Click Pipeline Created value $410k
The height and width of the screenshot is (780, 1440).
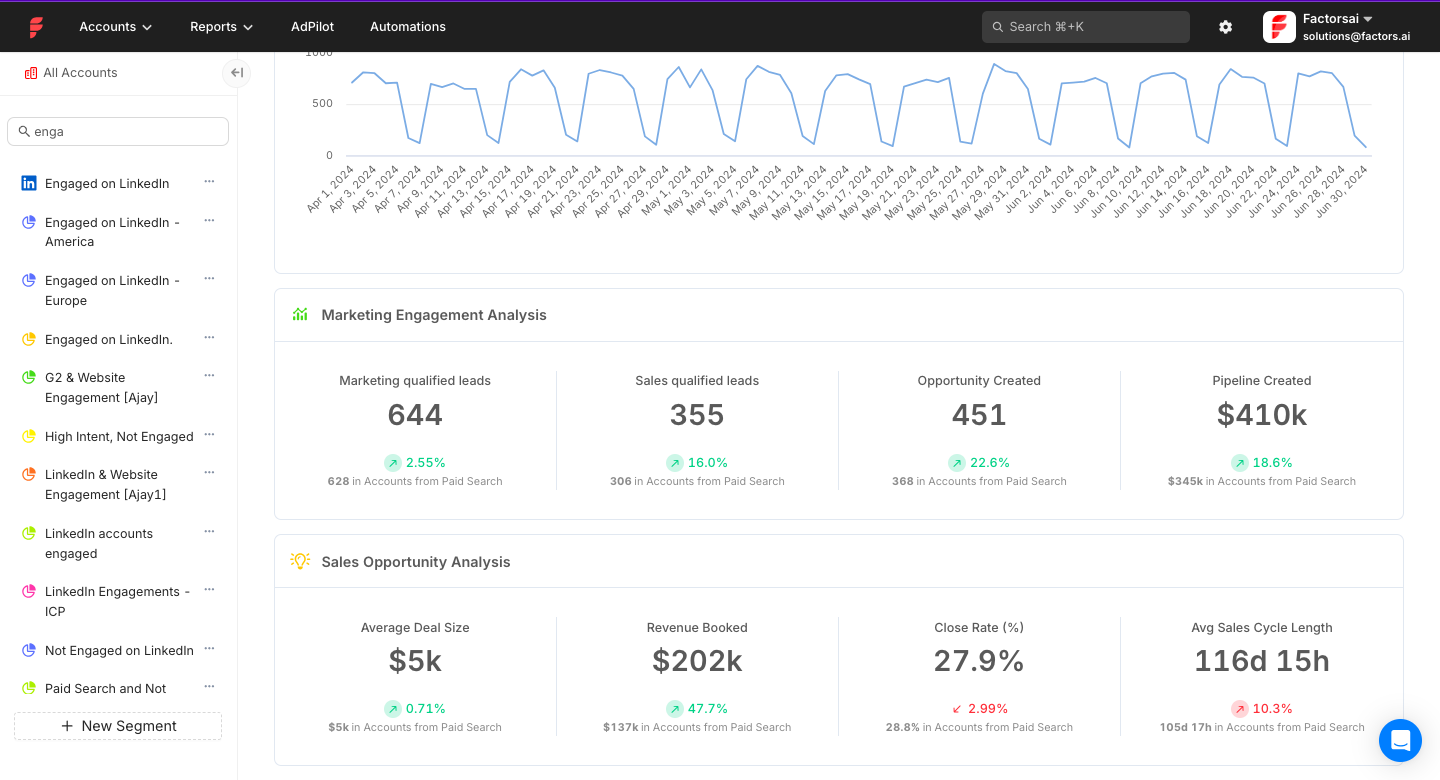click(x=1262, y=415)
